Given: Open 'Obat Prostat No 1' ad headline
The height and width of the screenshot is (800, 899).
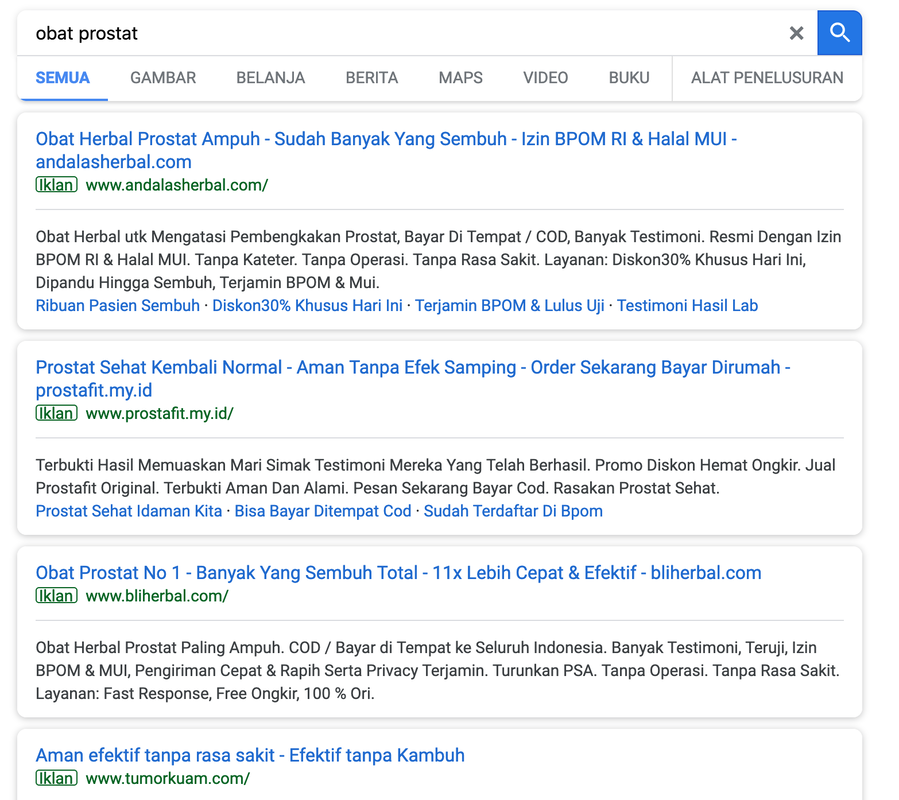Looking at the screenshot, I should pyautogui.click(x=398, y=573).
